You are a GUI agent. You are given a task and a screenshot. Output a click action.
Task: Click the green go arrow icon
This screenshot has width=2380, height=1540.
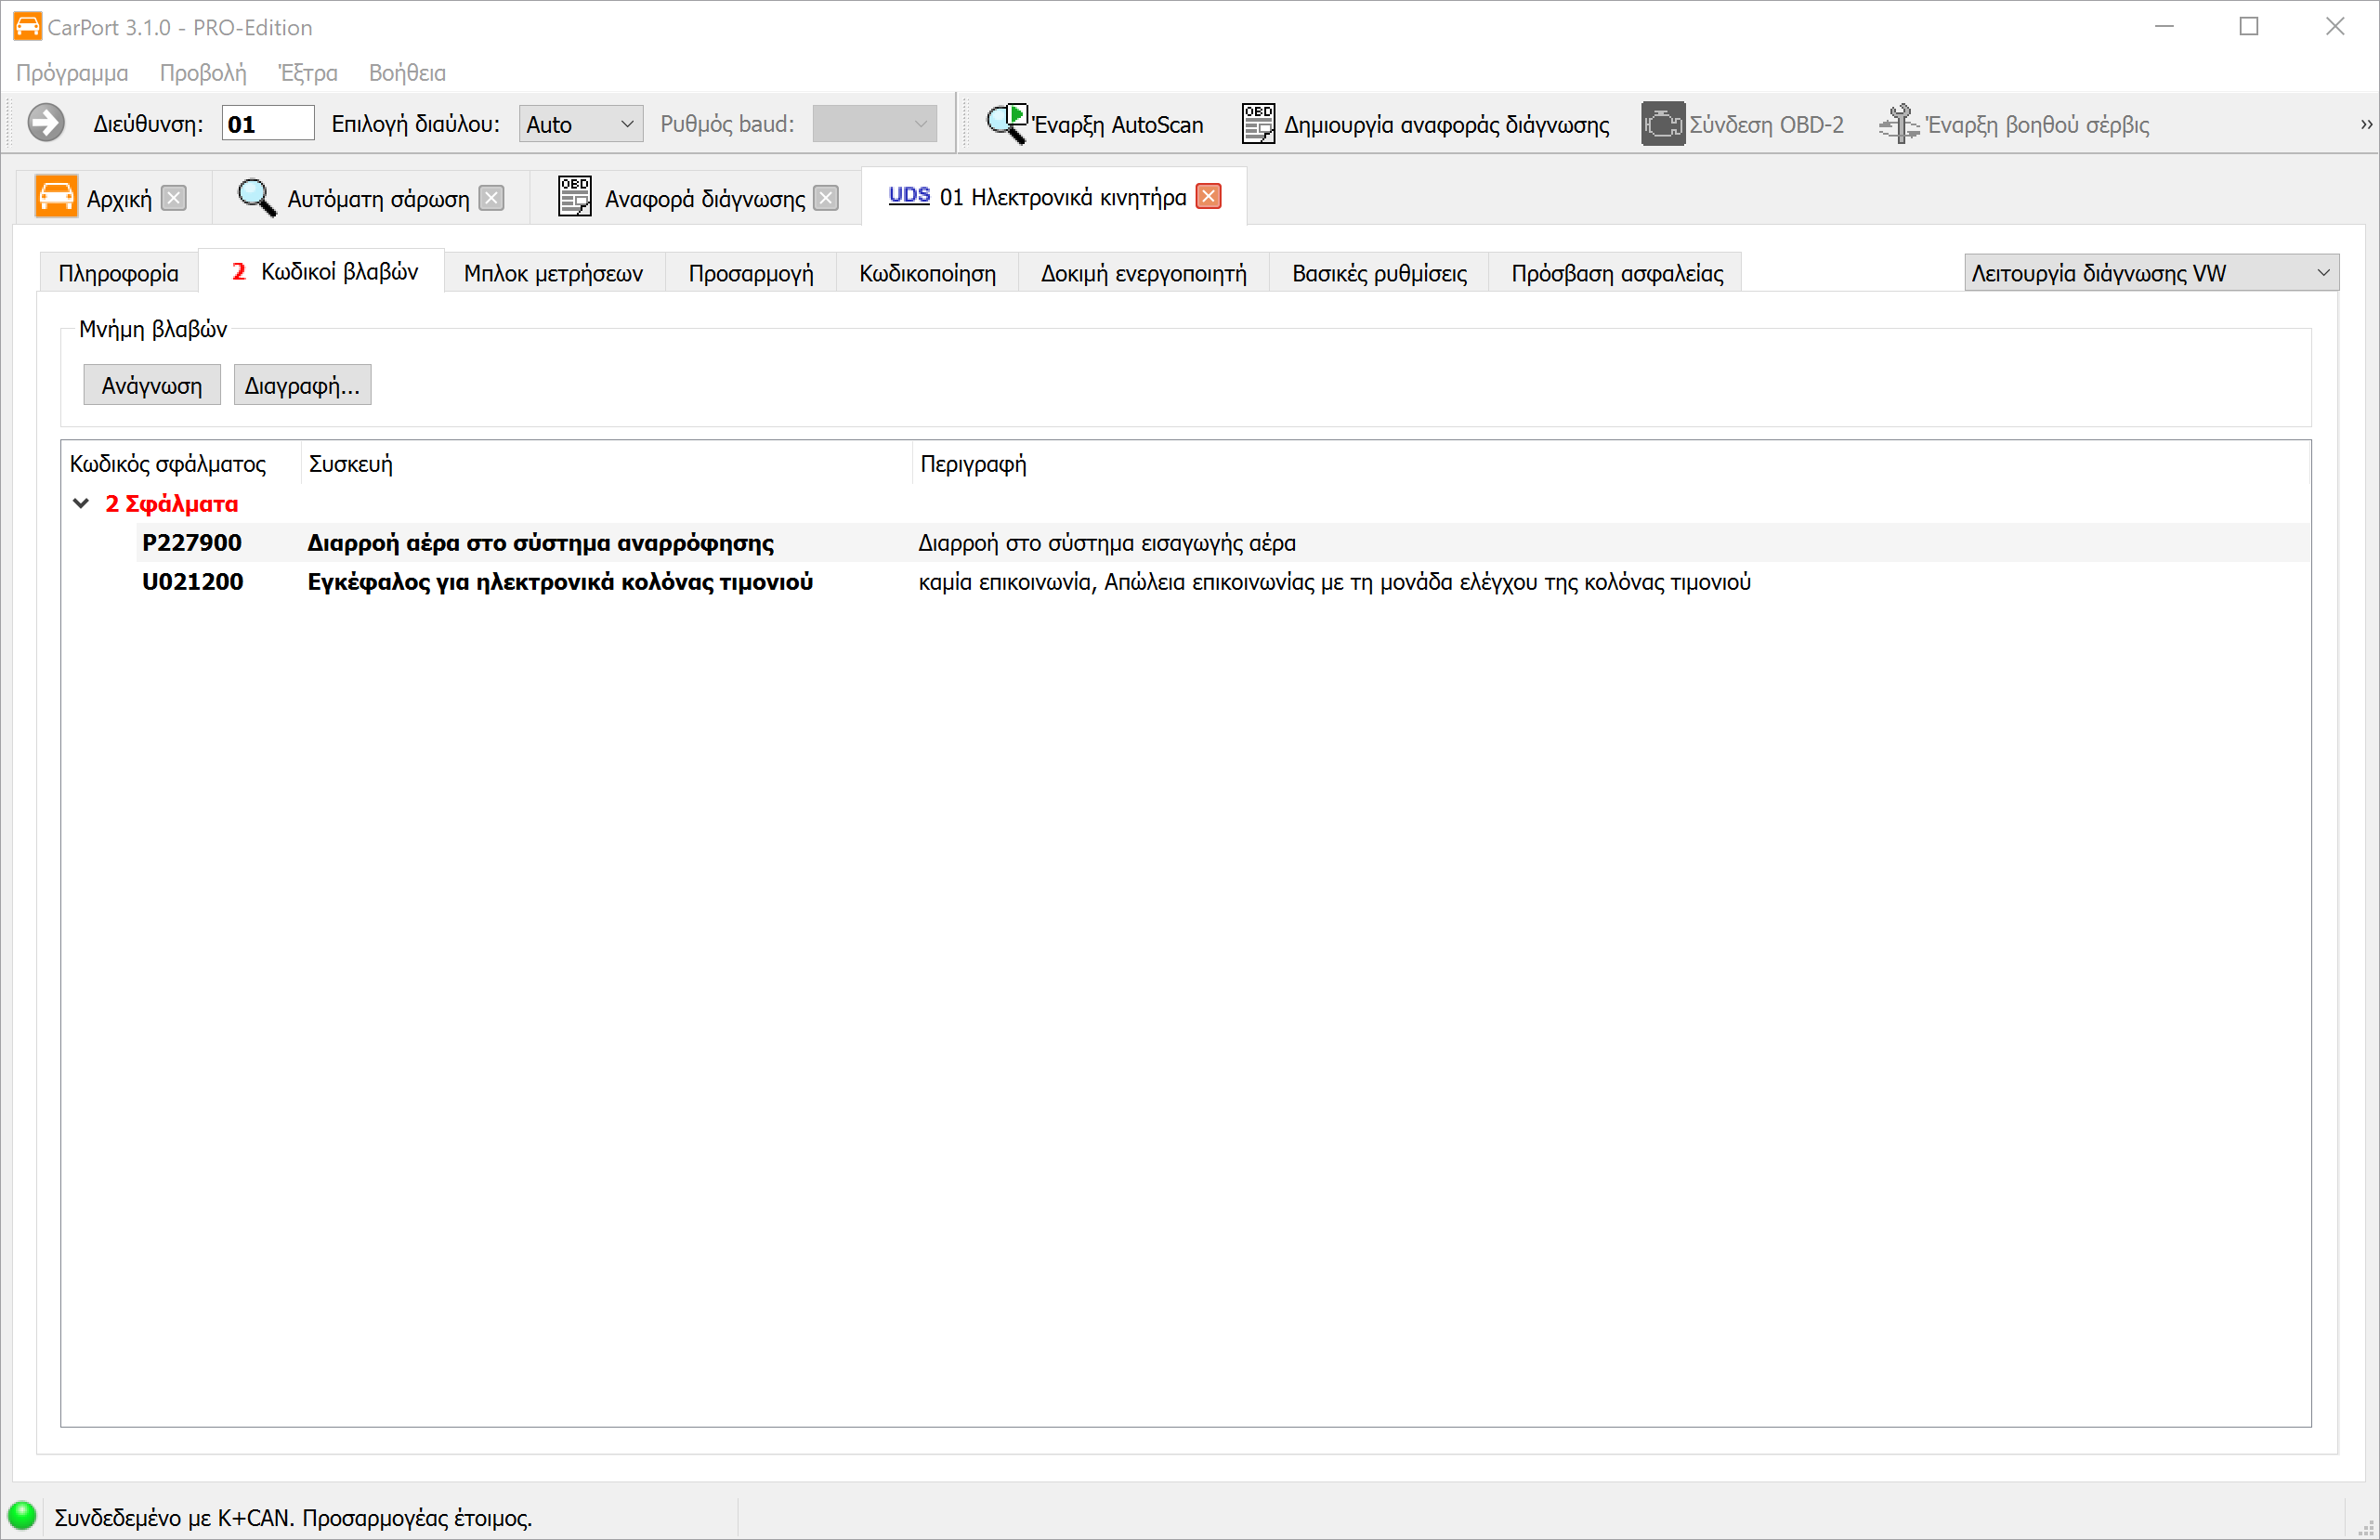point(45,124)
